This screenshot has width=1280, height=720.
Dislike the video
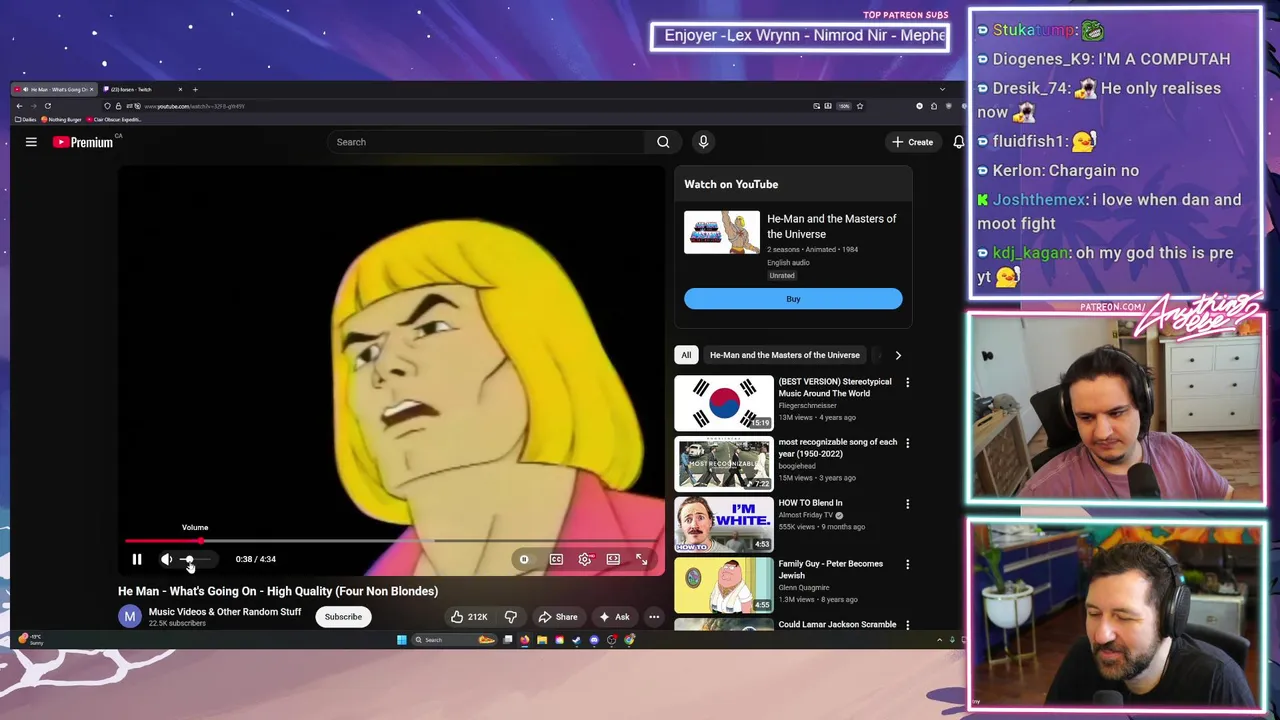(510, 617)
